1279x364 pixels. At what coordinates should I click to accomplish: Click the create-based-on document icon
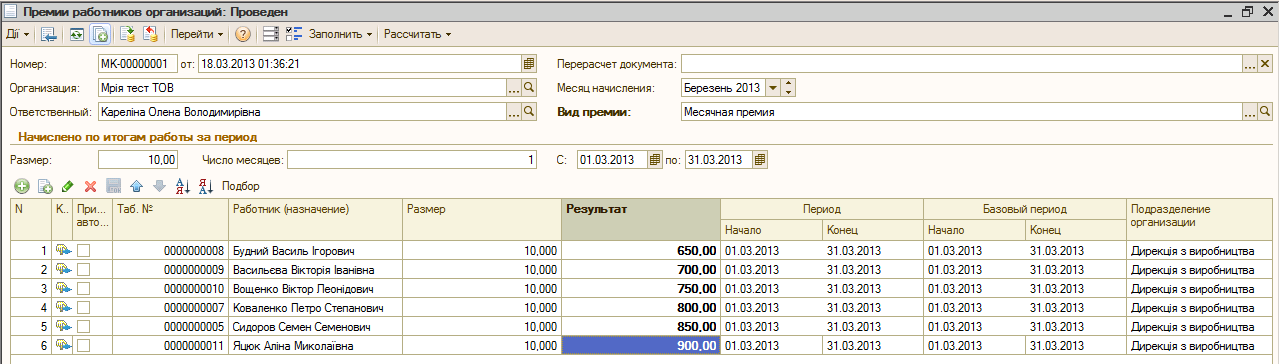pyautogui.click(x=127, y=34)
